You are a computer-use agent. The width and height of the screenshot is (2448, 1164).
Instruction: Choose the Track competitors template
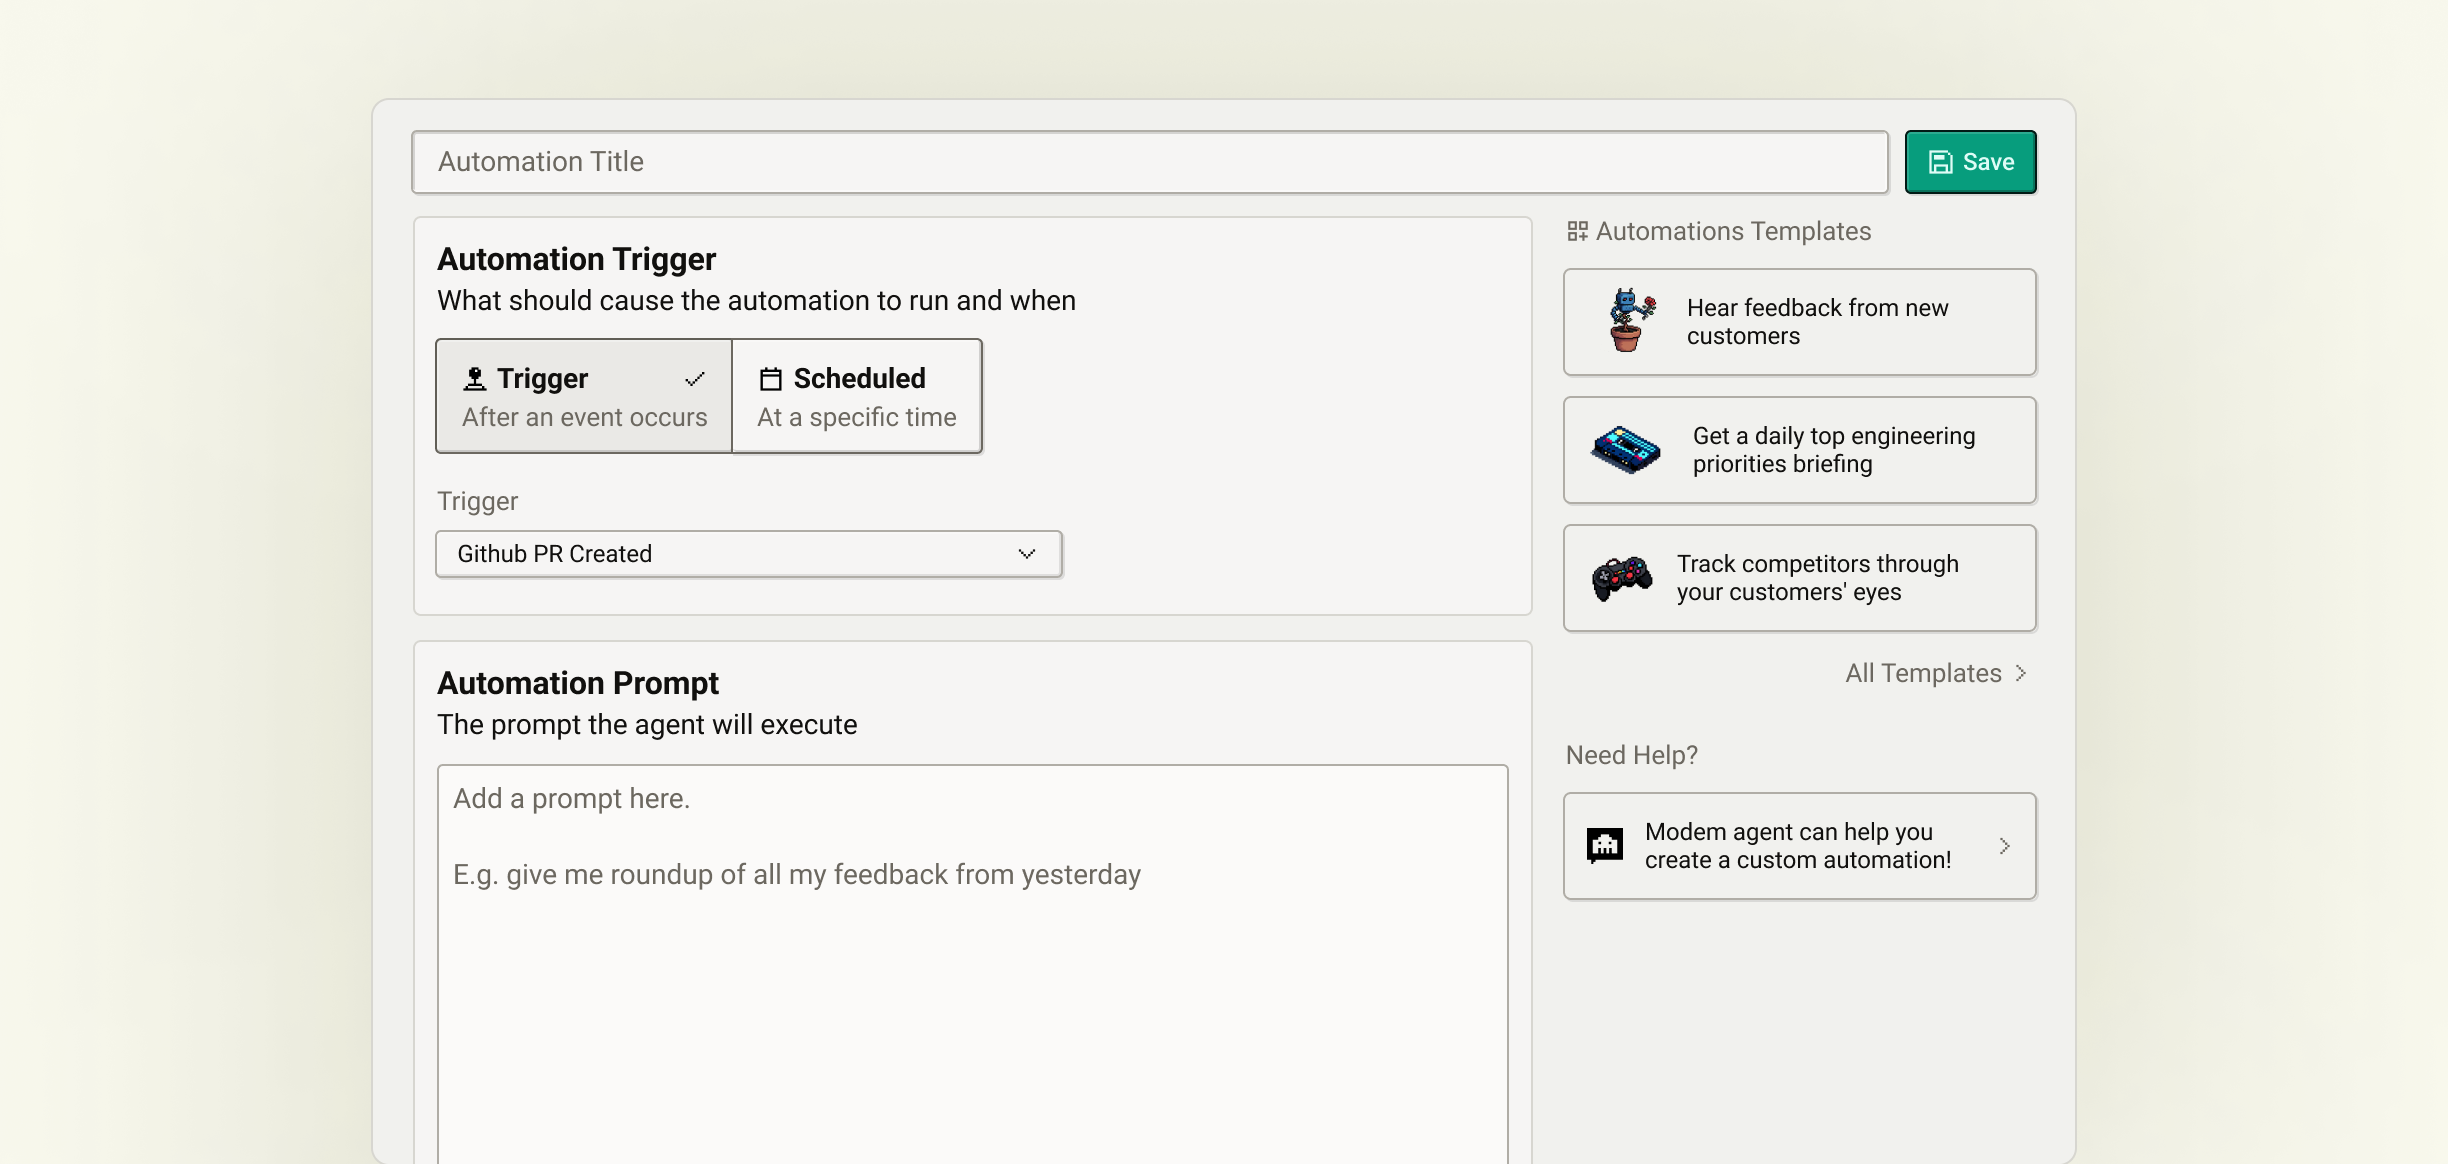pos(1800,578)
